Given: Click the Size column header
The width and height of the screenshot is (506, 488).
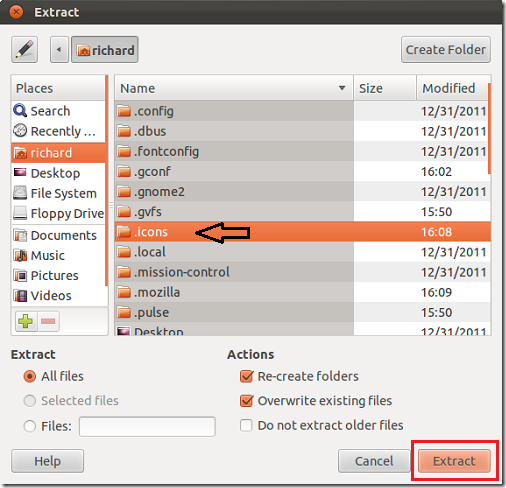Looking at the screenshot, I should coord(385,88).
